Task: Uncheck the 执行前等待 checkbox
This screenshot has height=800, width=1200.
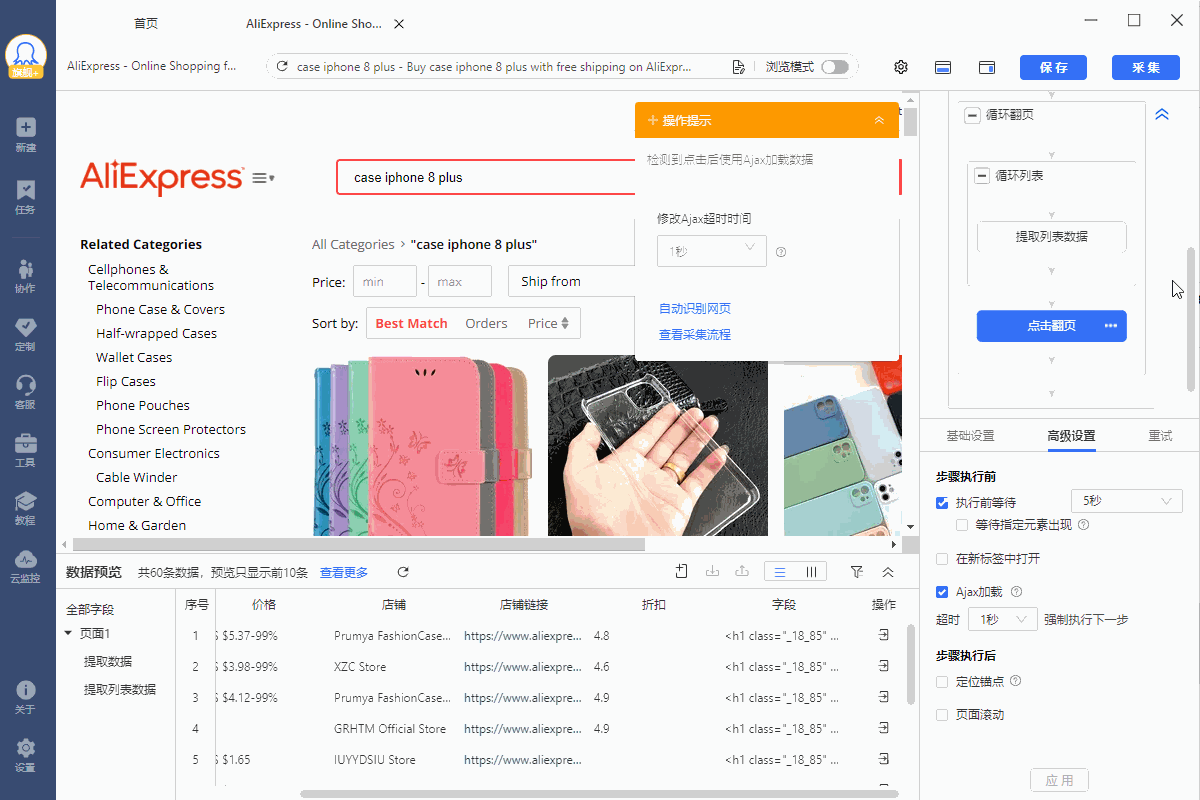Action: [942, 502]
